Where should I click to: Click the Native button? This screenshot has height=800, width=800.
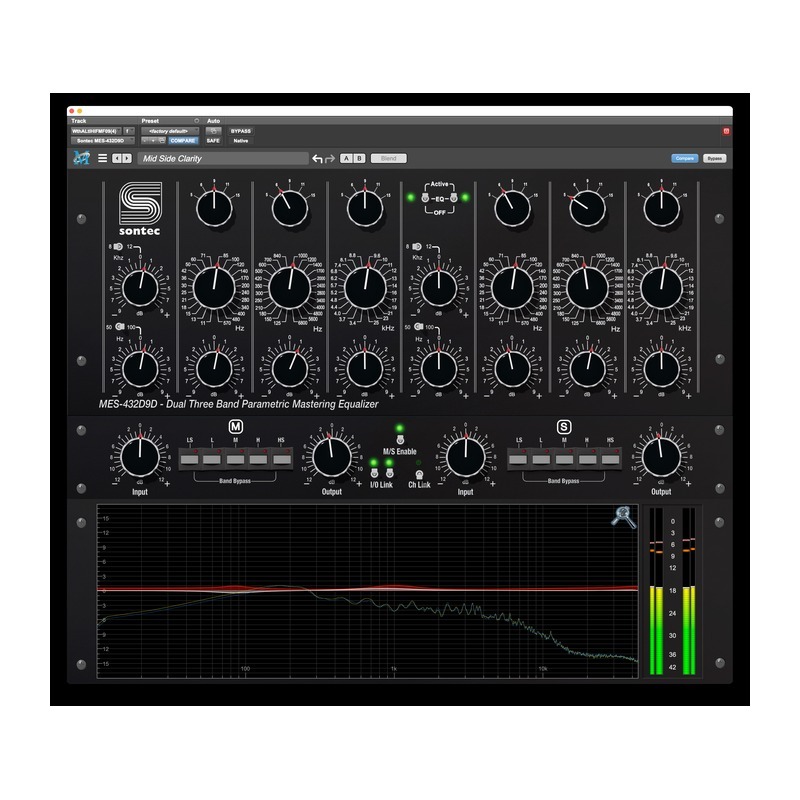[240, 140]
